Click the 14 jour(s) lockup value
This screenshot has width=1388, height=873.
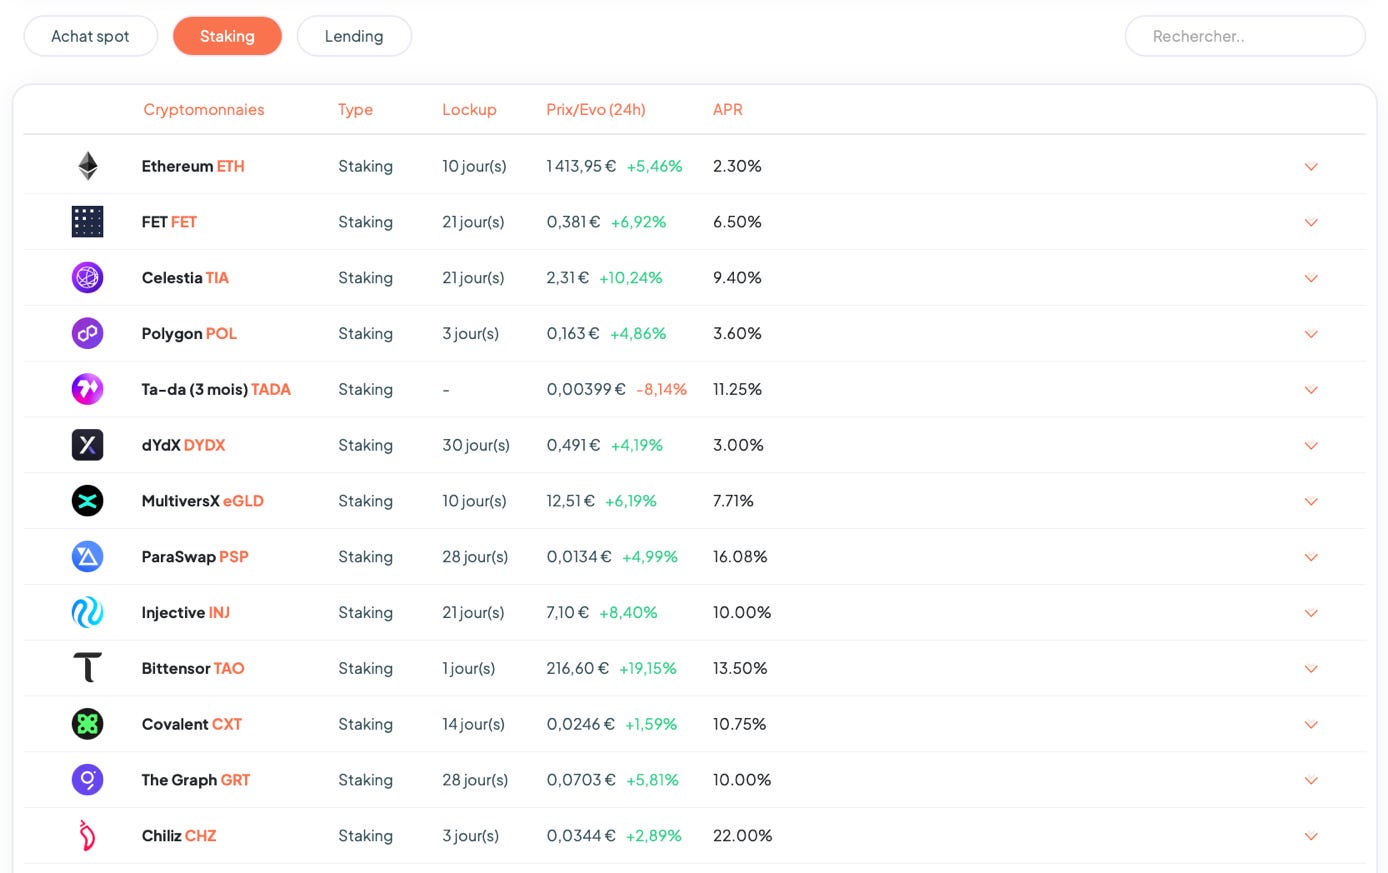(474, 724)
